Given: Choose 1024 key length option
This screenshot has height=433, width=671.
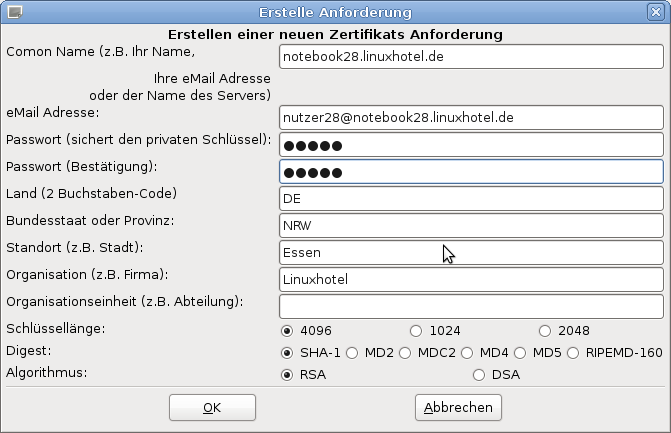Looking at the screenshot, I should [416, 330].
